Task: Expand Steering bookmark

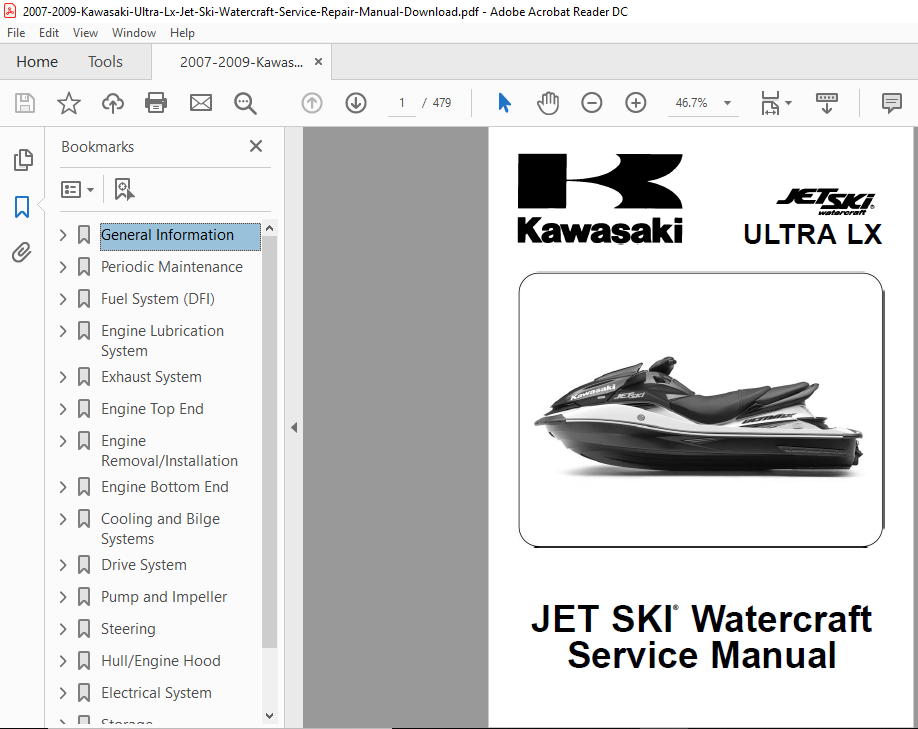Action: coord(63,629)
